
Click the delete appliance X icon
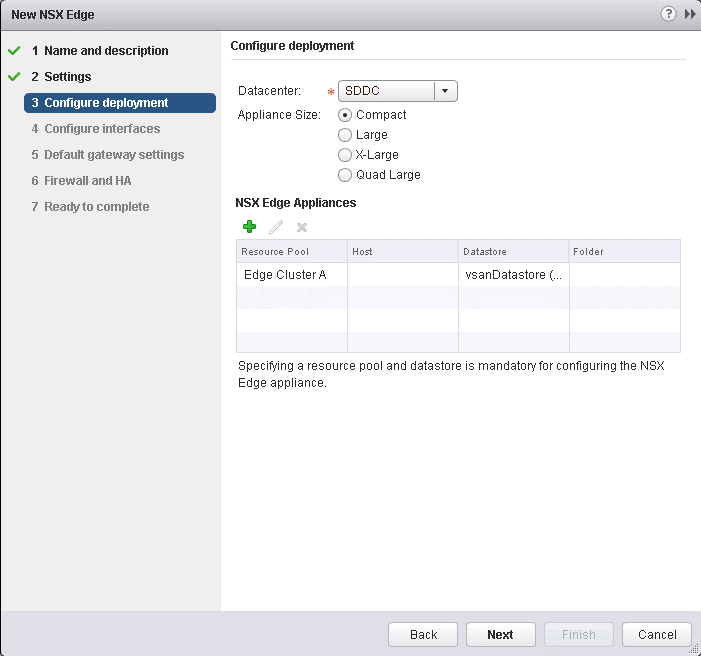302,227
